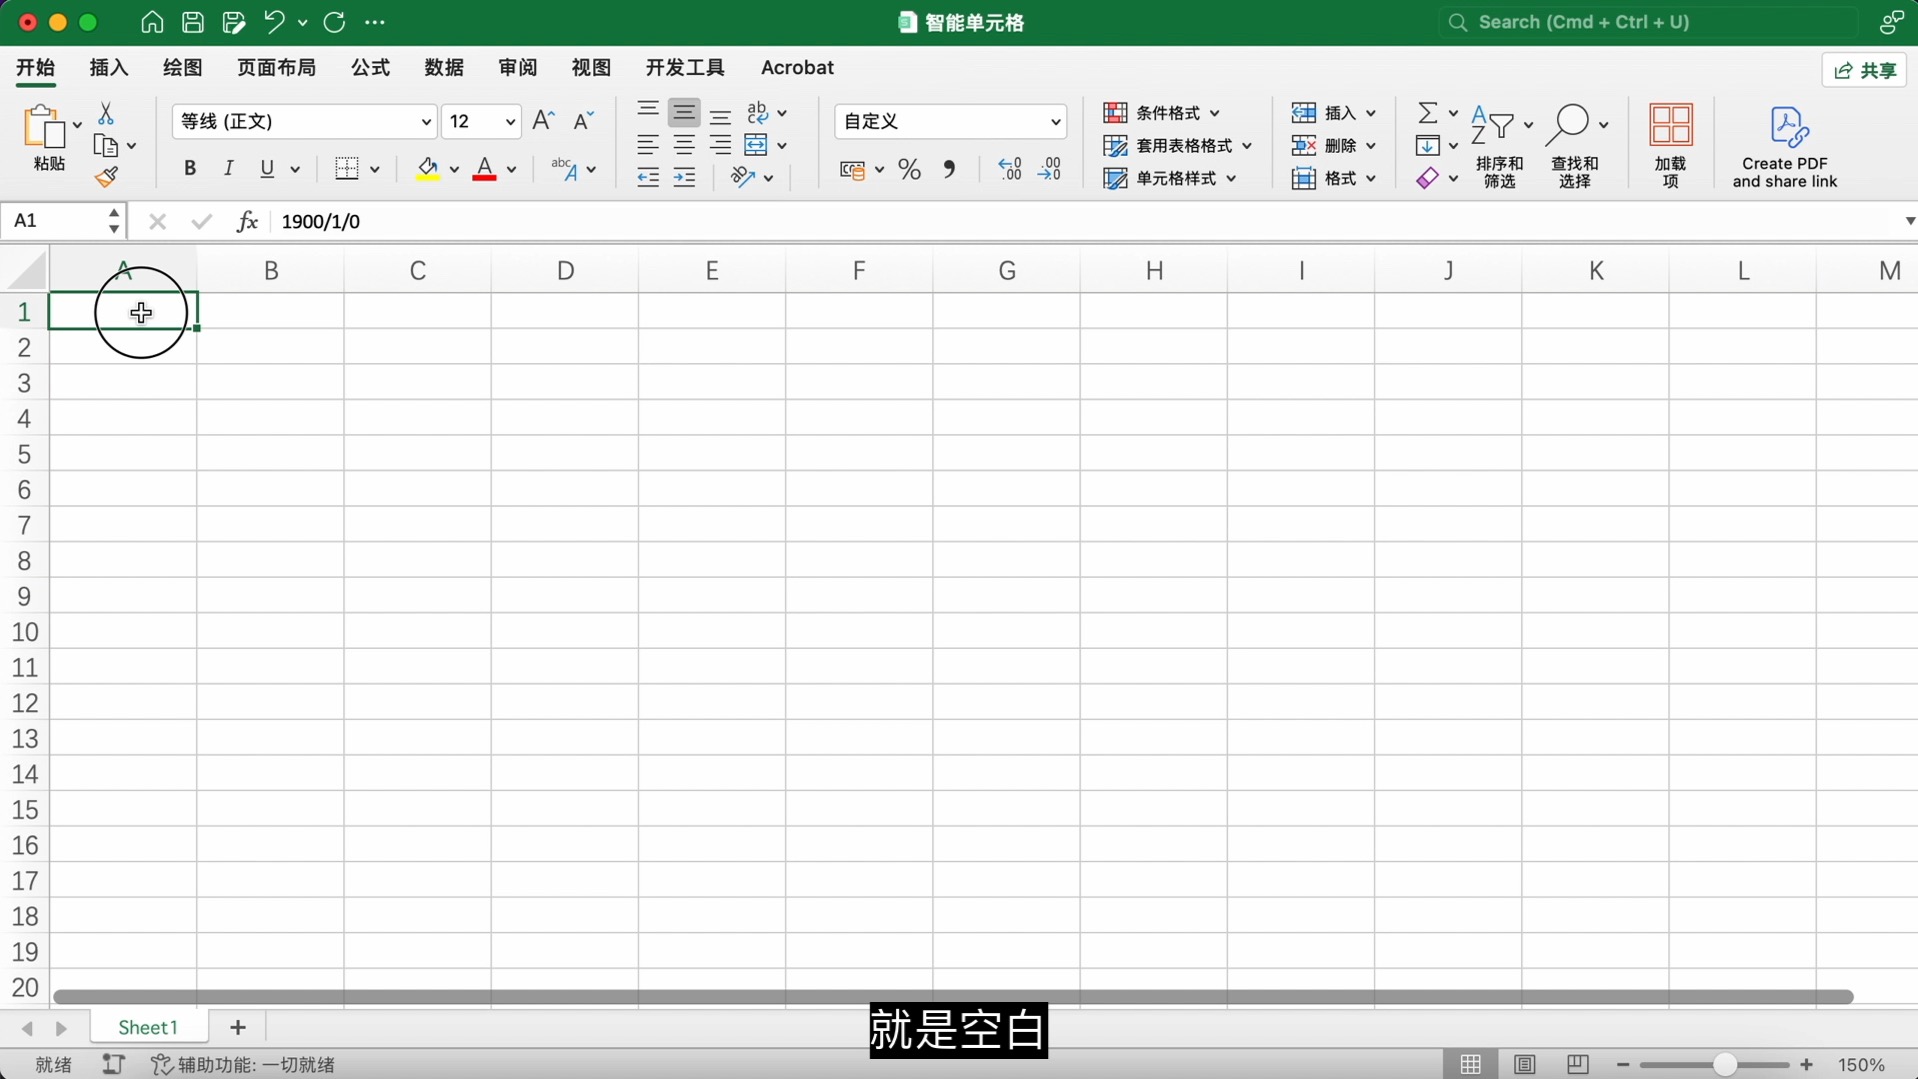
Task: Click the Redo icon in title bar
Action: click(334, 22)
